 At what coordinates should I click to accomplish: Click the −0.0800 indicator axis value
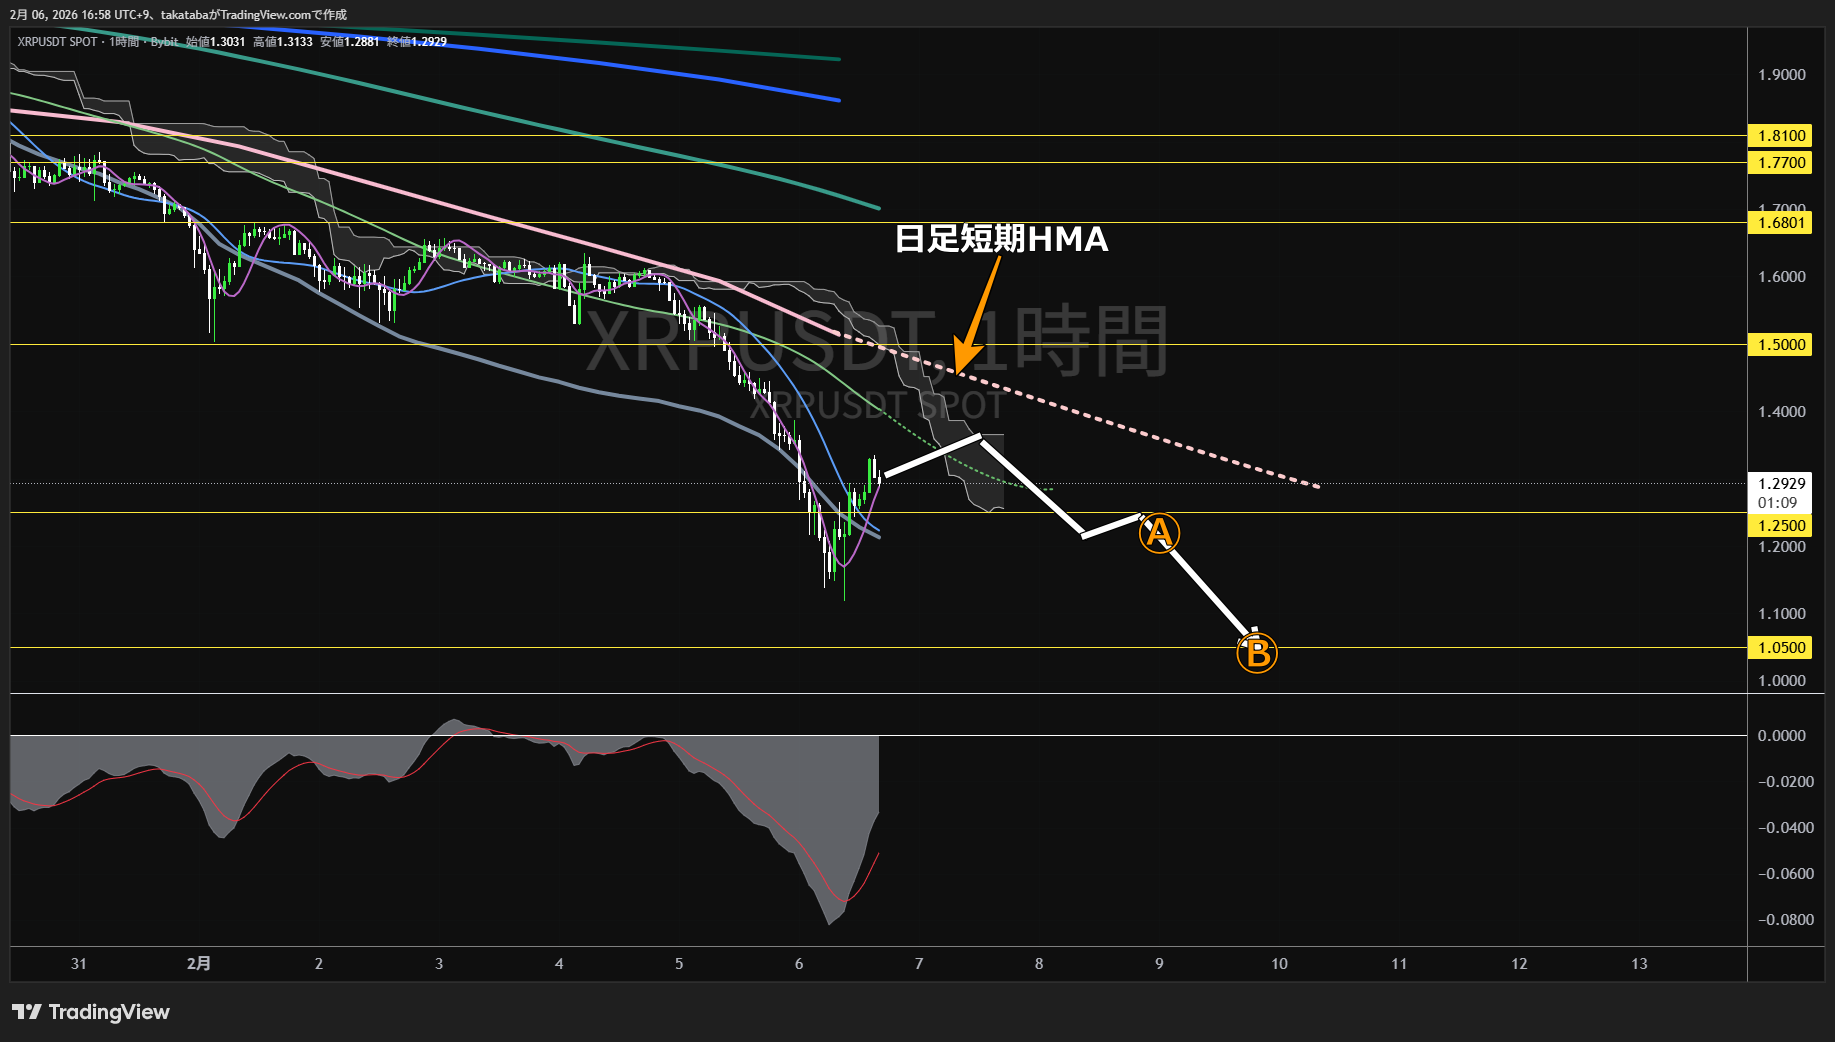[1785, 920]
